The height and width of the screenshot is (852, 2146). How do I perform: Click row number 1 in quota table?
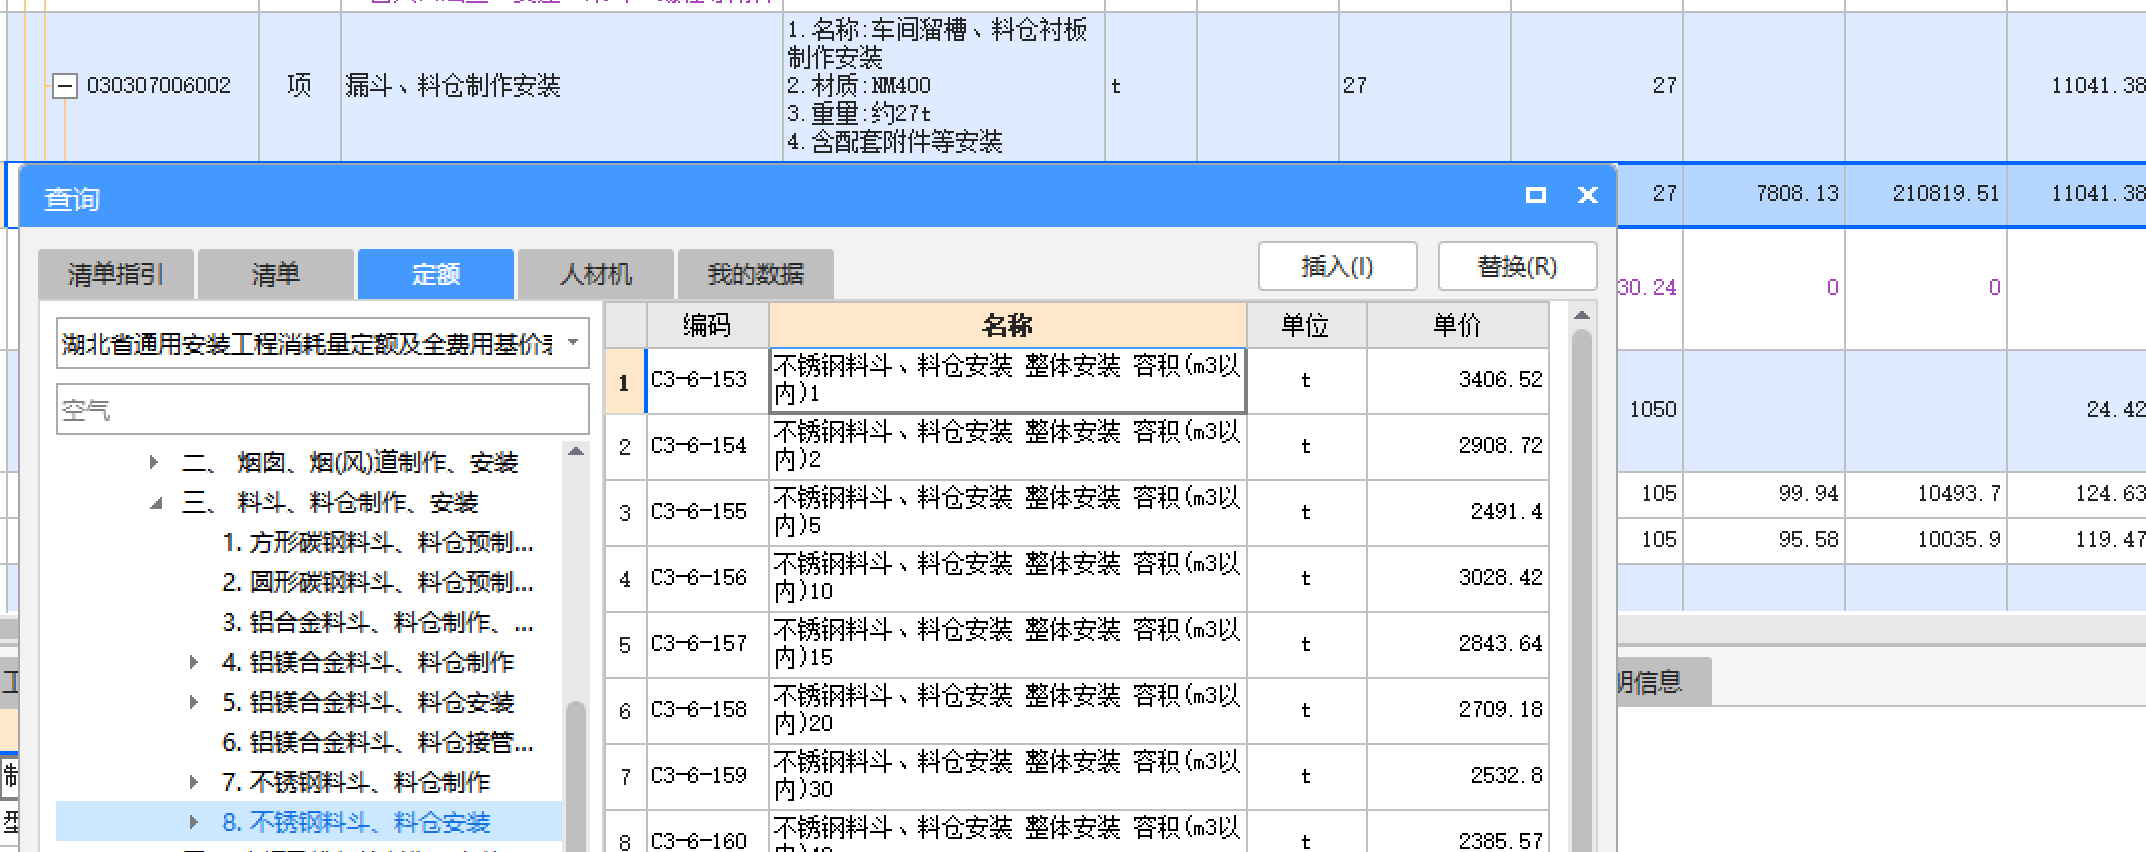(x=625, y=381)
